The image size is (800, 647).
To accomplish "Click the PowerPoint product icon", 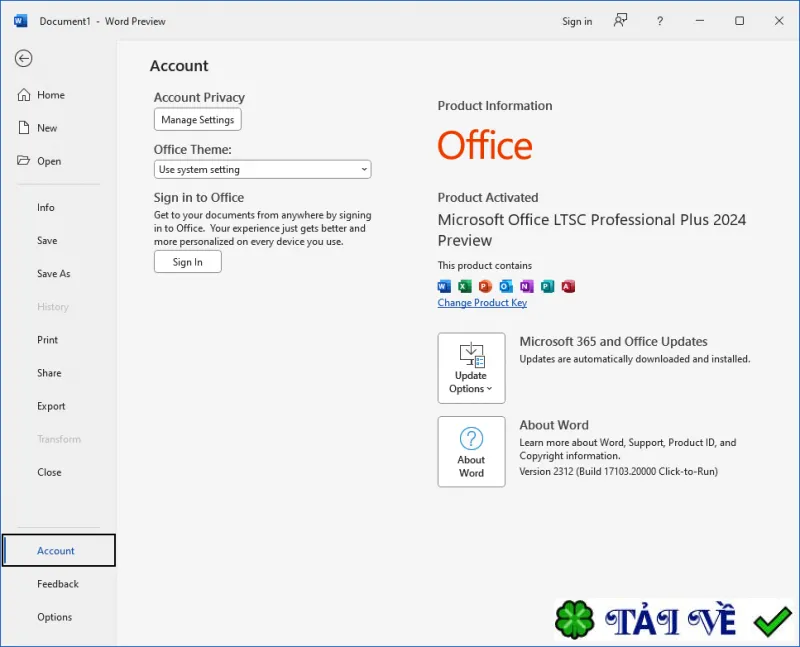I will [485, 286].
